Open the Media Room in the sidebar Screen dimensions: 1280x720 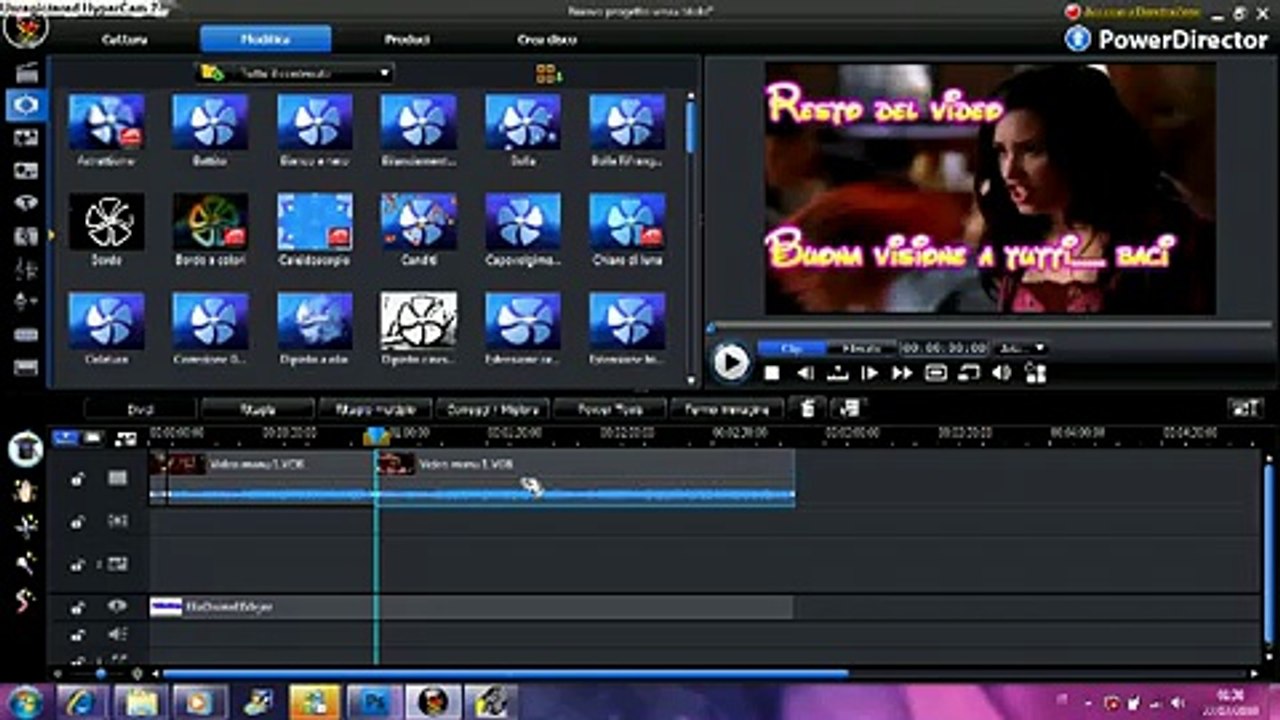[26, 72]
